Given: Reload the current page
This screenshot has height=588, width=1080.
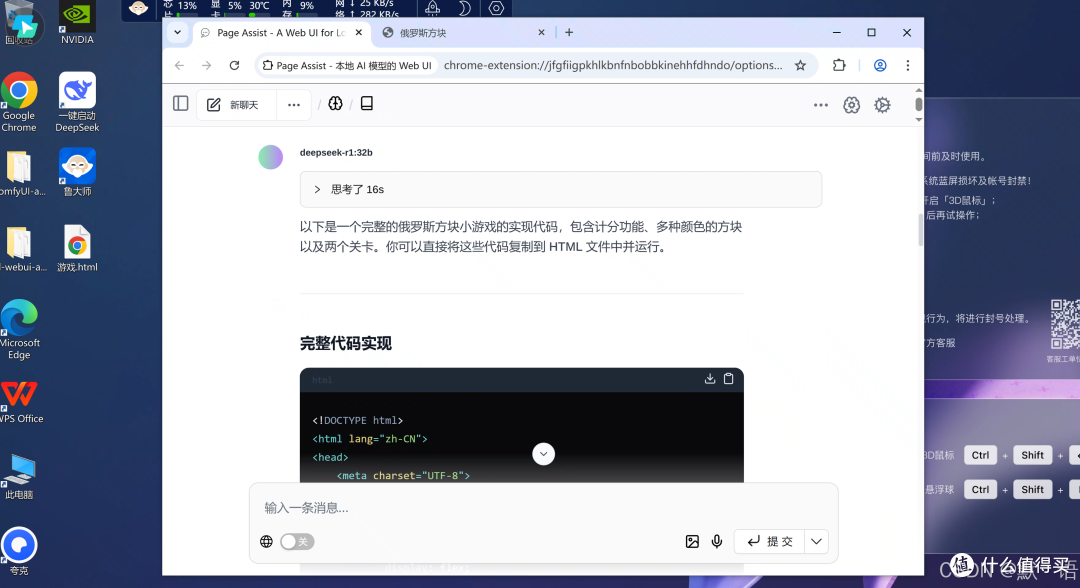Looking at the screenshot, I should pyautogui.click(x=234, y=65).
